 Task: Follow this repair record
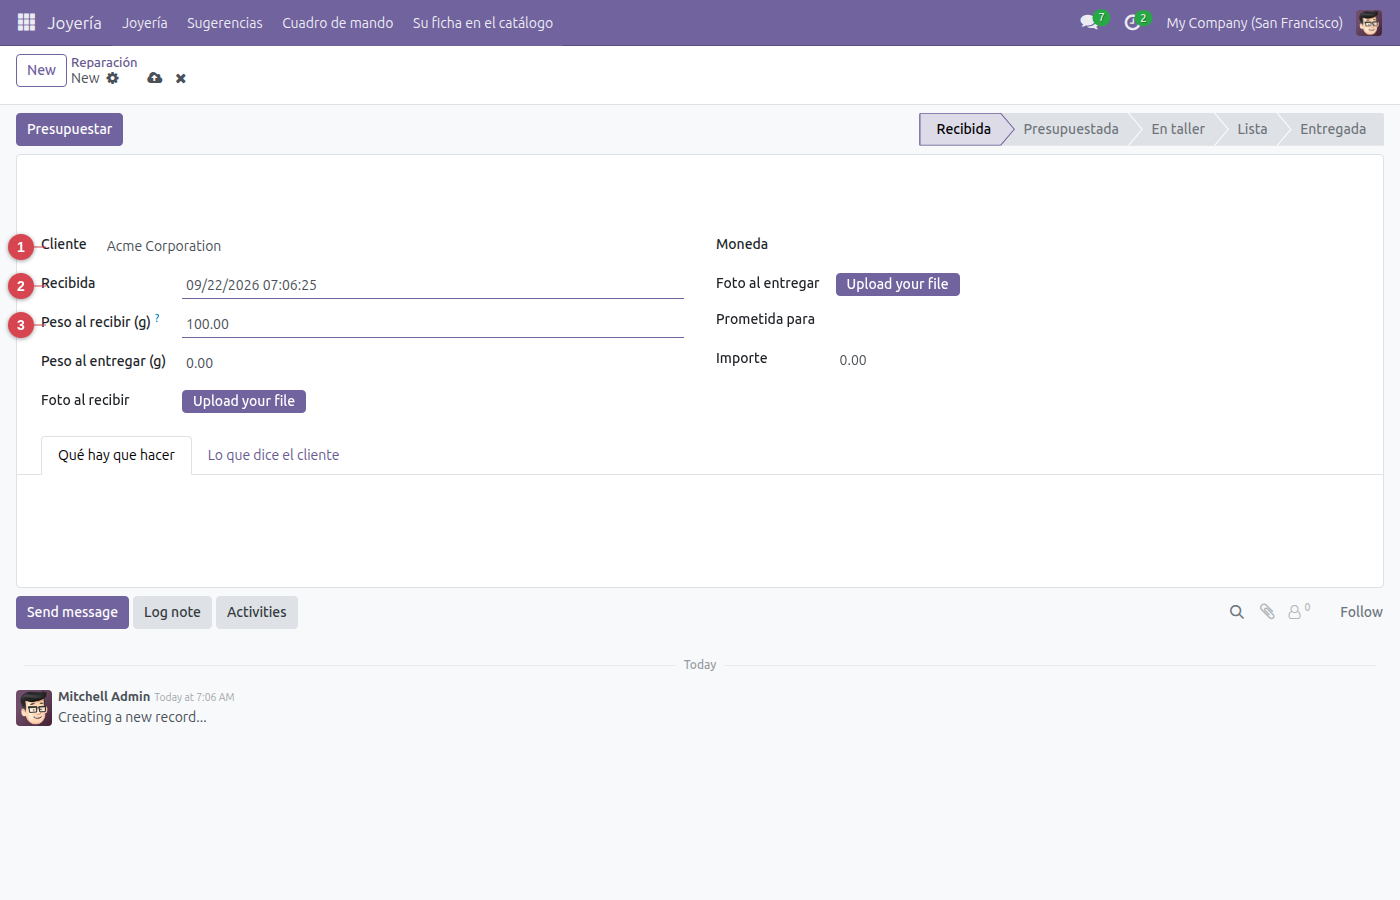pyautogui.click(x=1361, y=612)
